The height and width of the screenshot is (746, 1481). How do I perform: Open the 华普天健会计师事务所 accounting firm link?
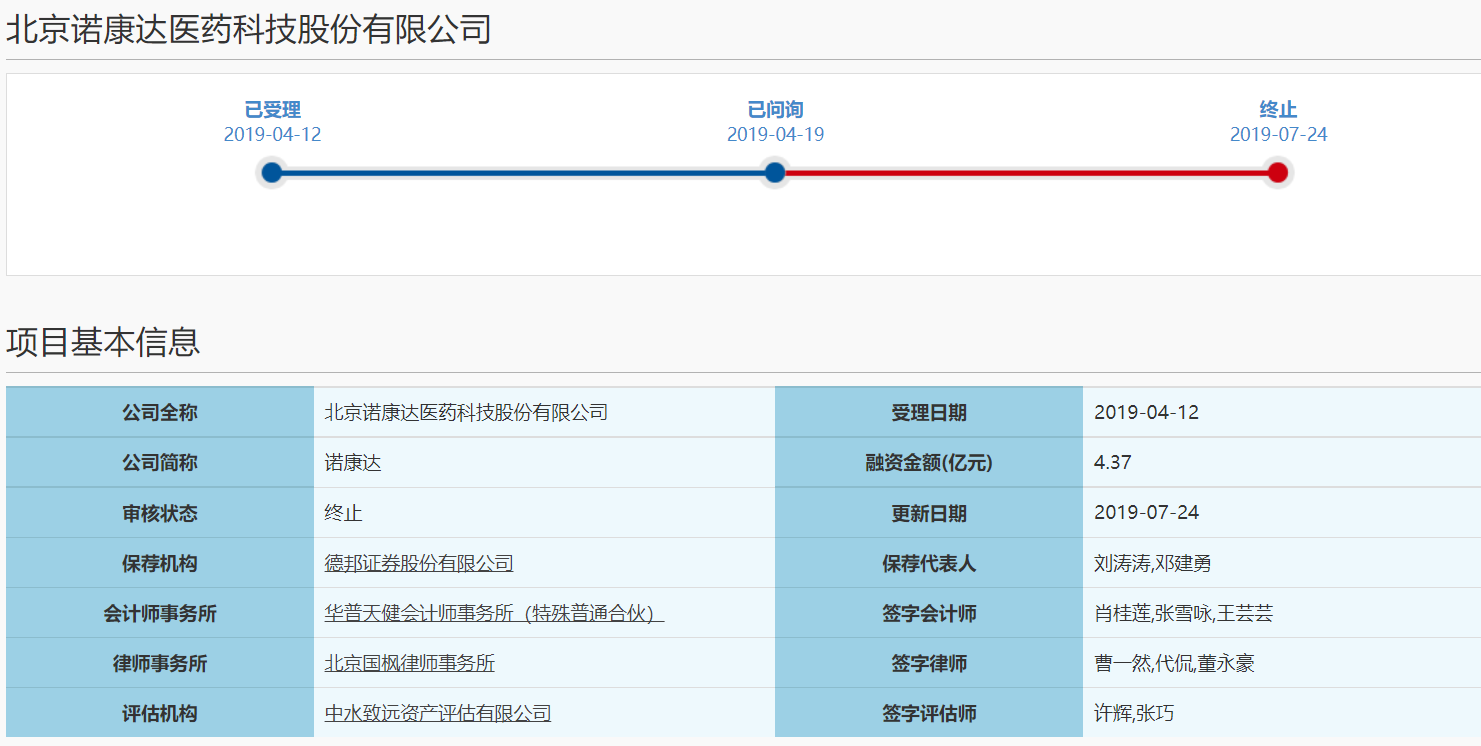click(x=494, y=613)
